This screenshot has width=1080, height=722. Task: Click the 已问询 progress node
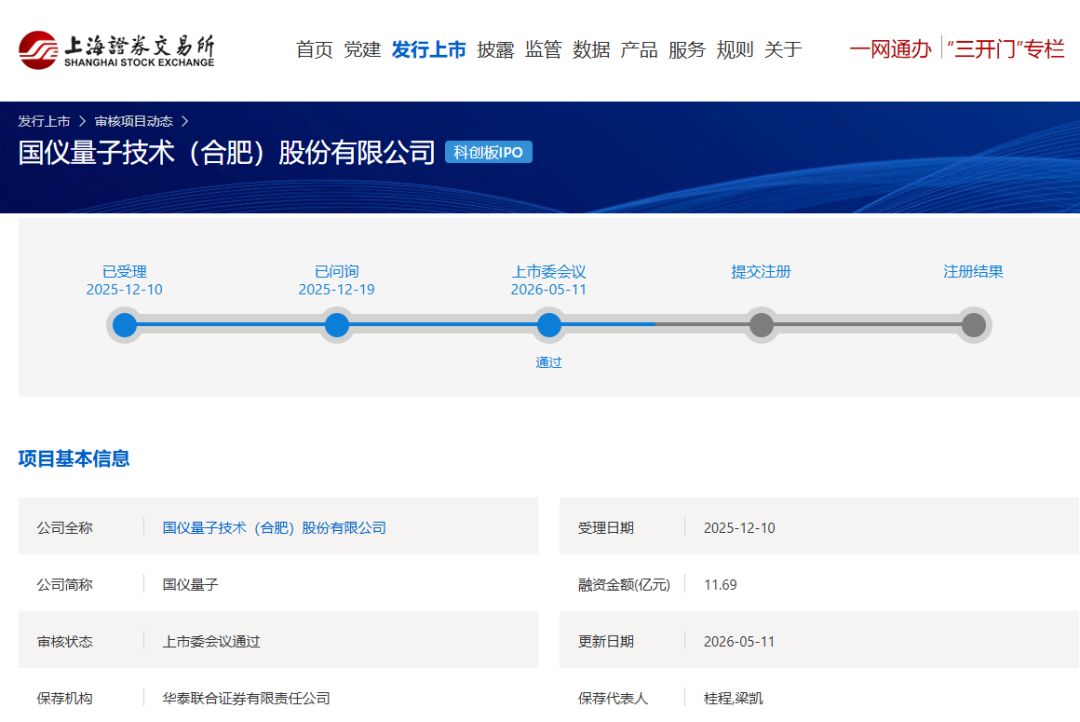point(337,325)
